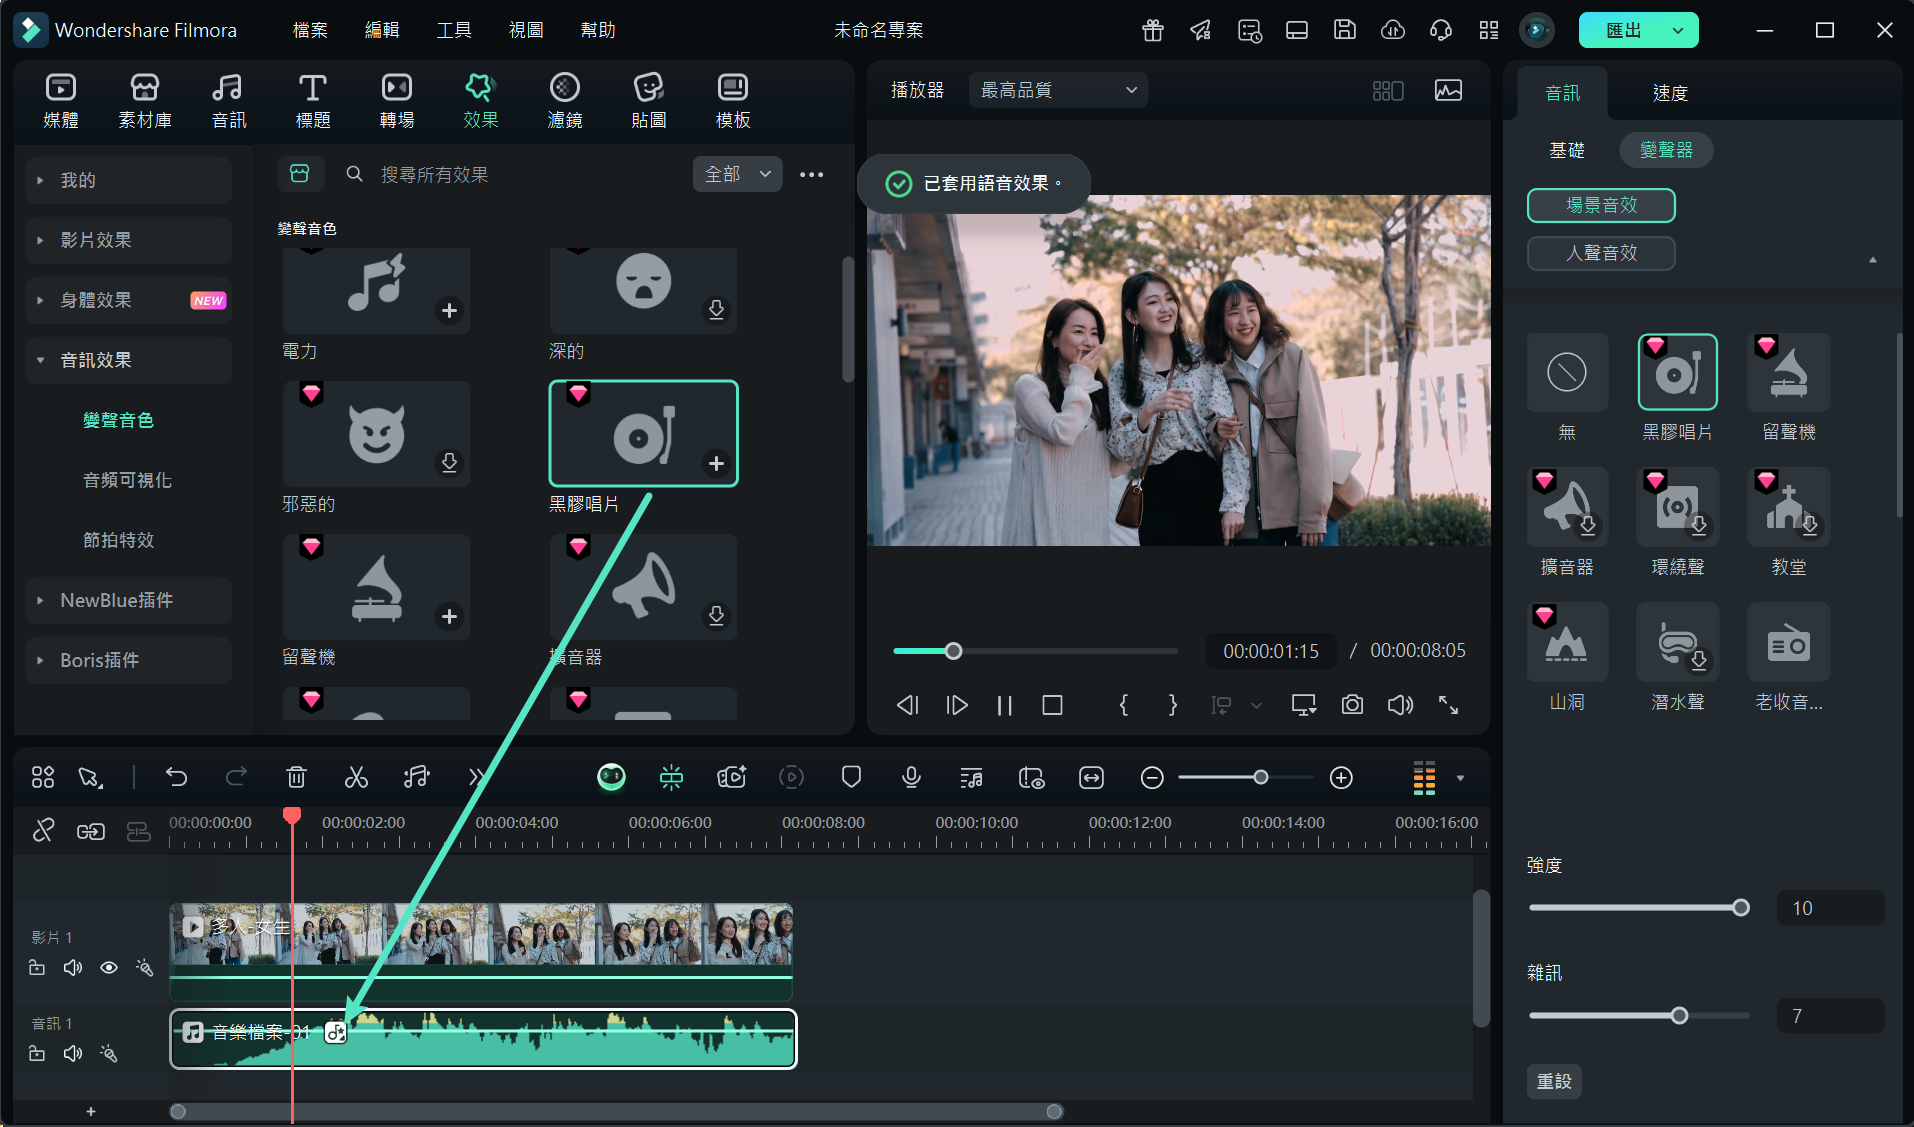This screenshot has width=1914, height=1127.
Task: Collapse the 音訊效果 category
Action: pyautogui.click(x=129, y=360)
